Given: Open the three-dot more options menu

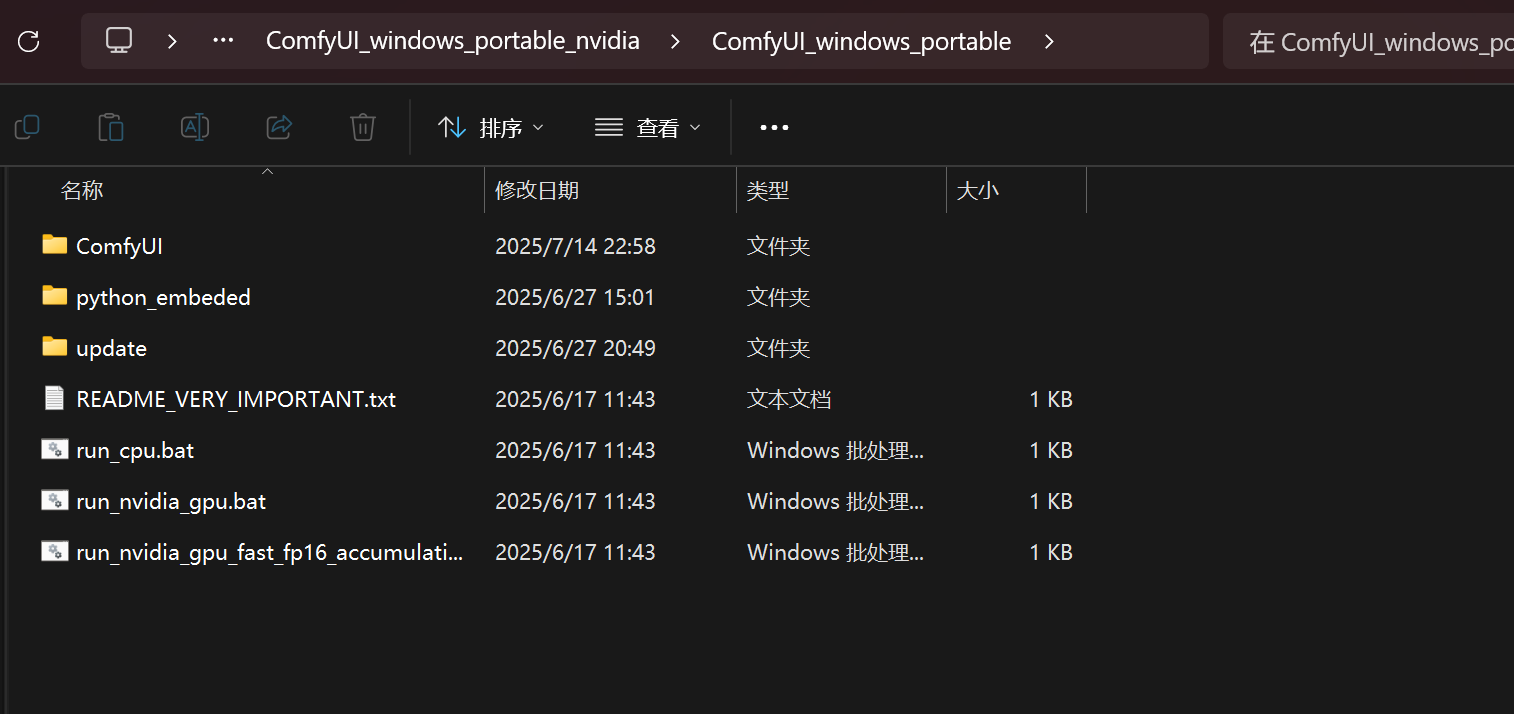Looking at the screenshot, I should (774, 127).
